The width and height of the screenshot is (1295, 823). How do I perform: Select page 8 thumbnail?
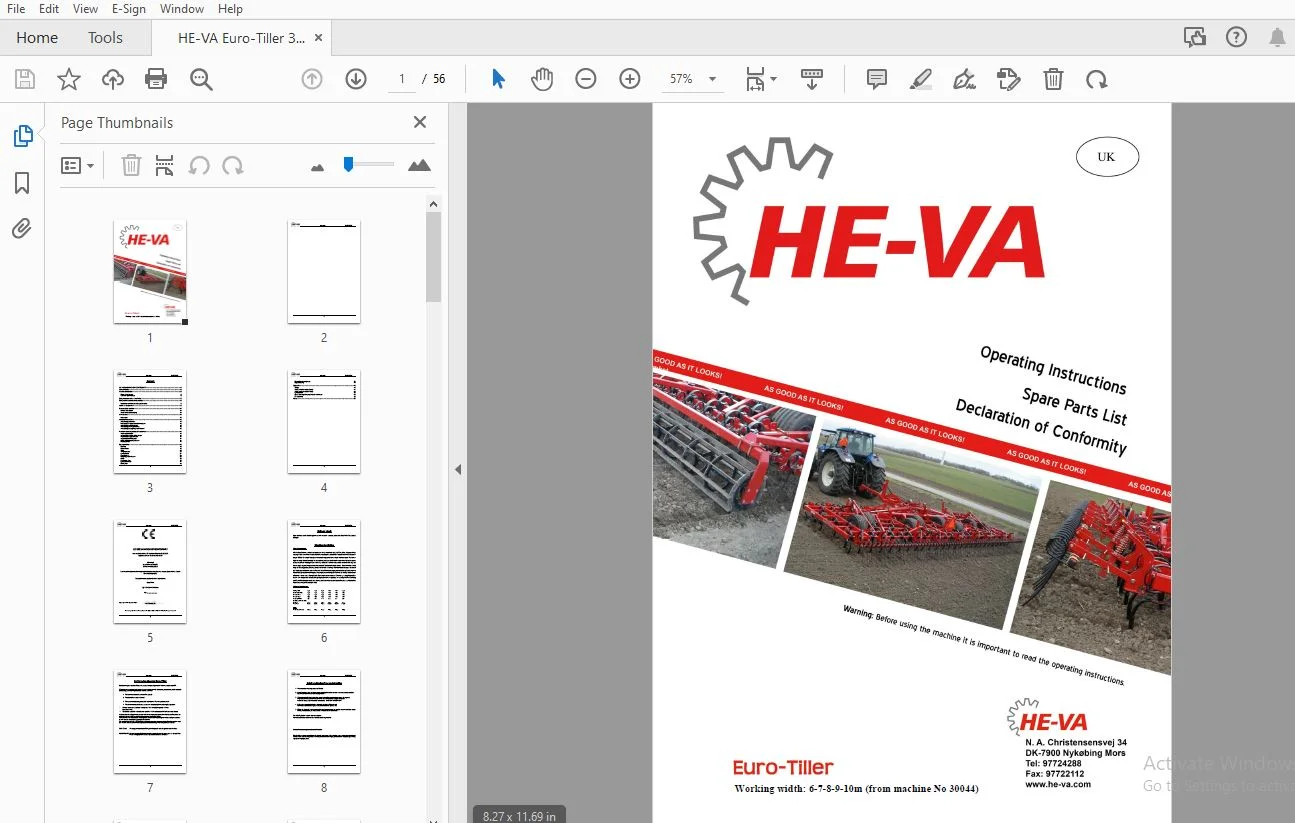pos(324,722)
